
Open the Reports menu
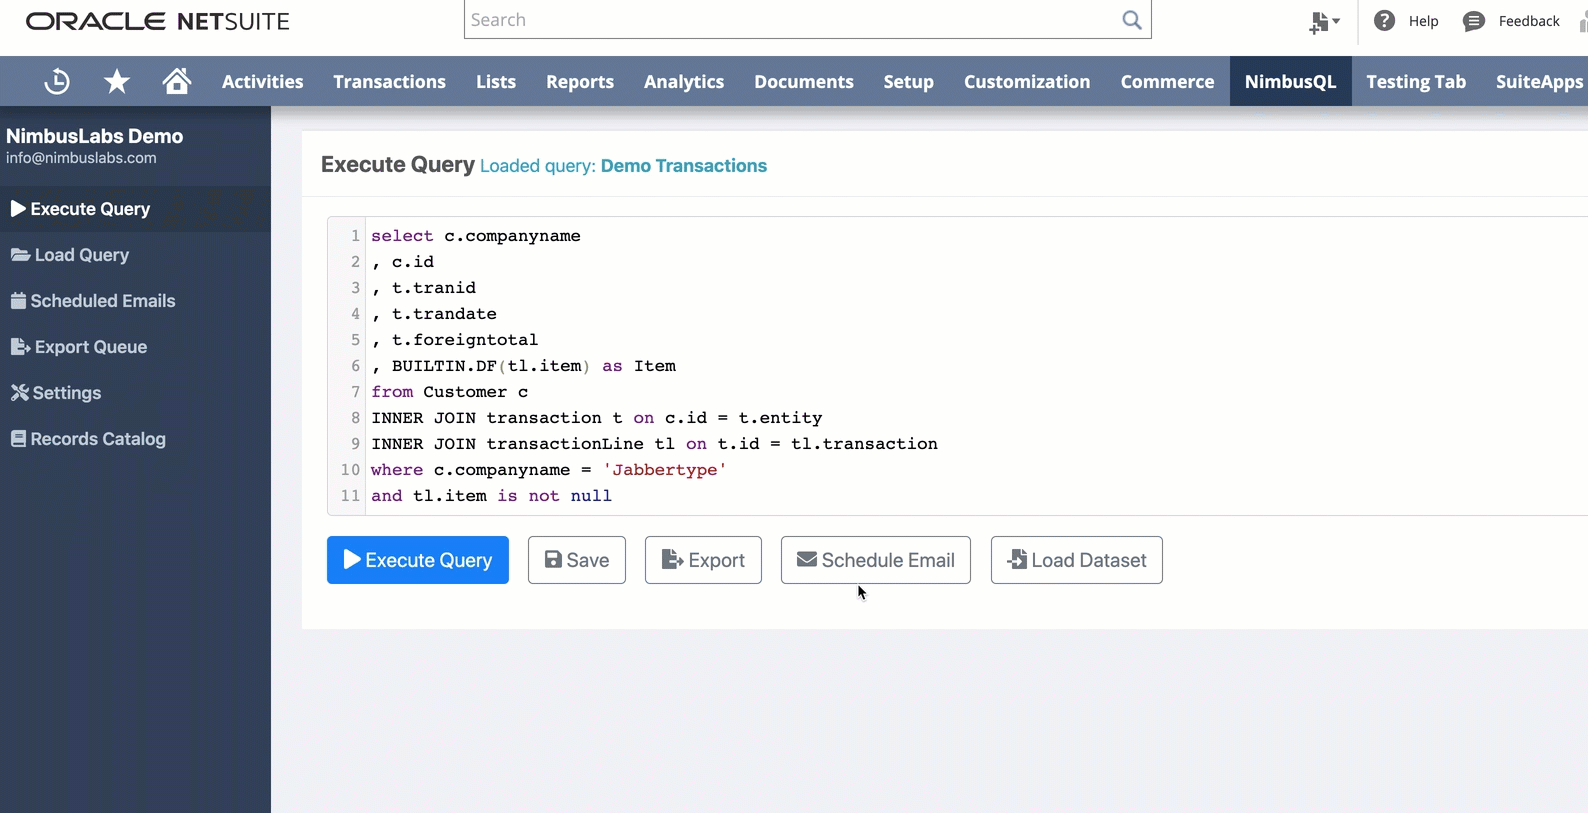(x=580, y=82)
